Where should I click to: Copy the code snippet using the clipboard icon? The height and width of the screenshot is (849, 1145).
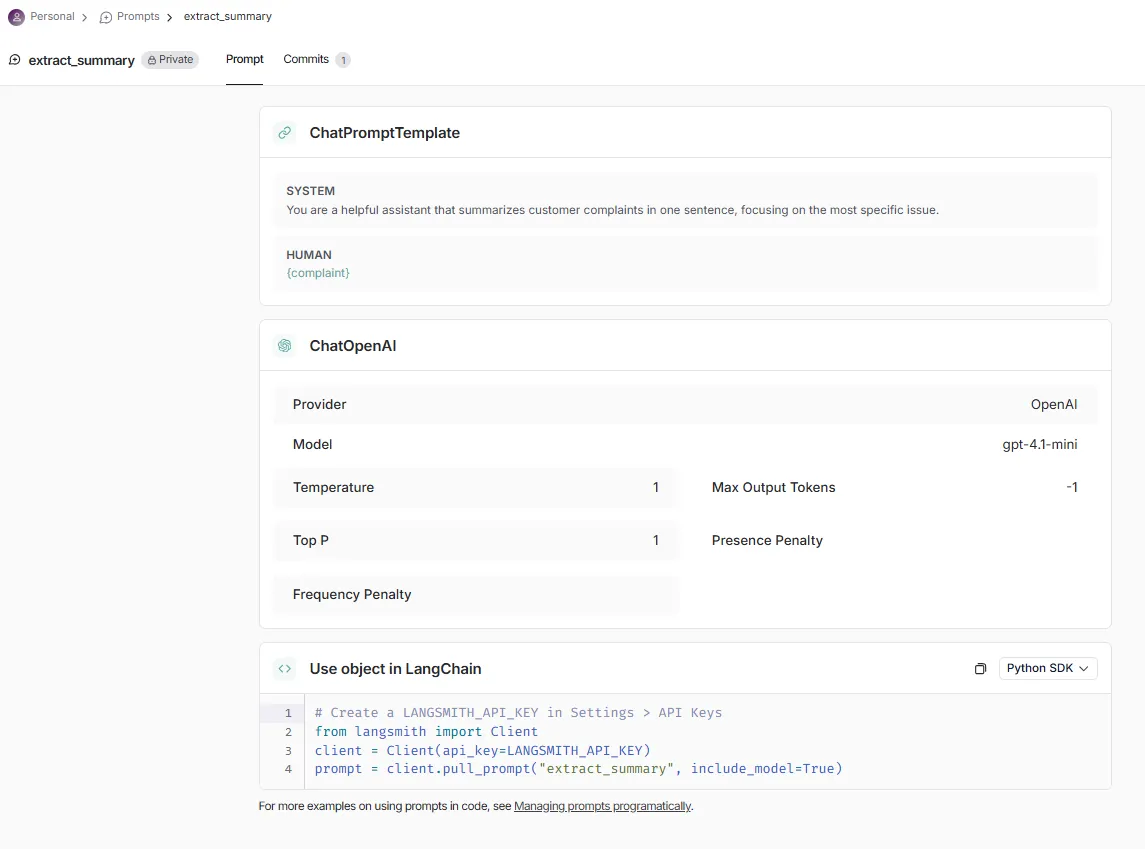pos(980,668)
